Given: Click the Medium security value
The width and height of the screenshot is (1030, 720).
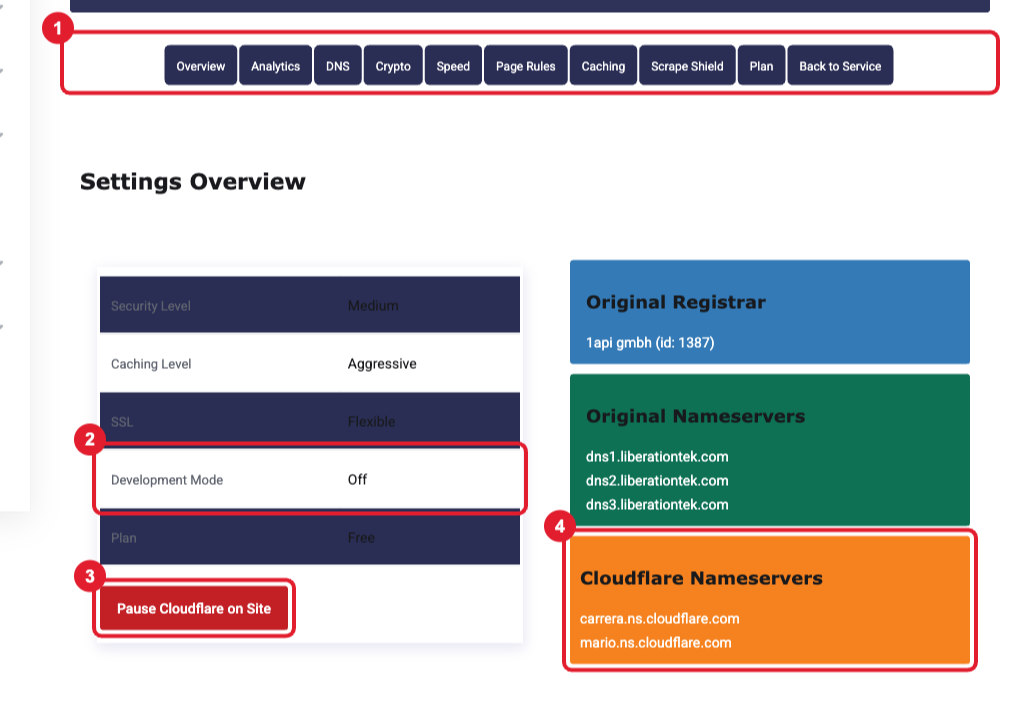Looking at the screenshot, I should click(x=372, y=306).
